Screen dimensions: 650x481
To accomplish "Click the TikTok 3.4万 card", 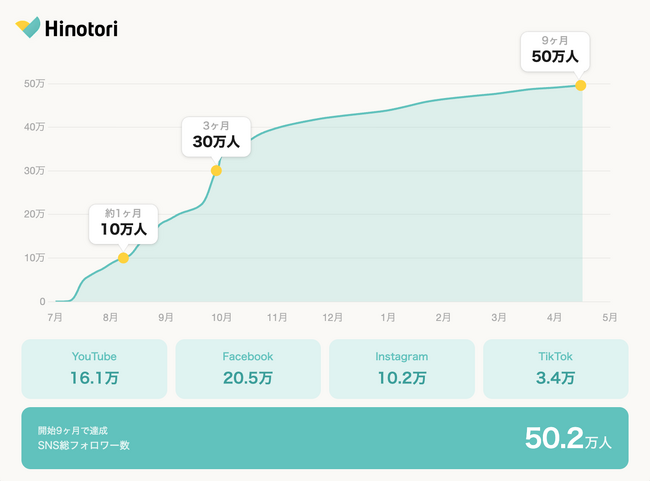I will (555, 369).
